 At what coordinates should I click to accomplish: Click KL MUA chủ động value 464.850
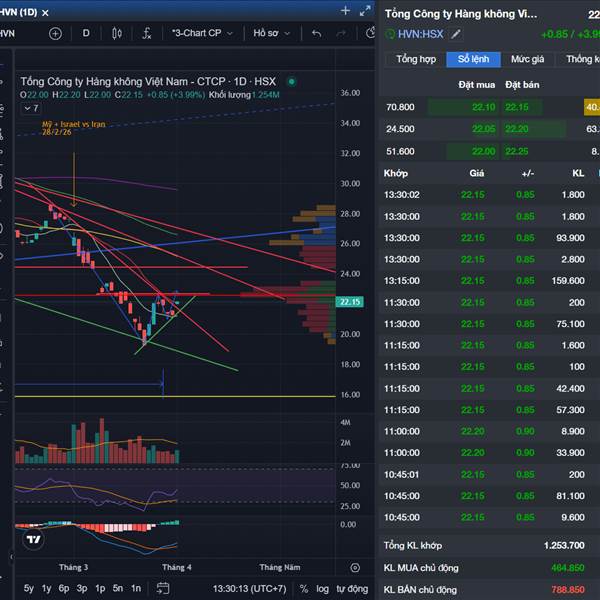coord(568,568)
